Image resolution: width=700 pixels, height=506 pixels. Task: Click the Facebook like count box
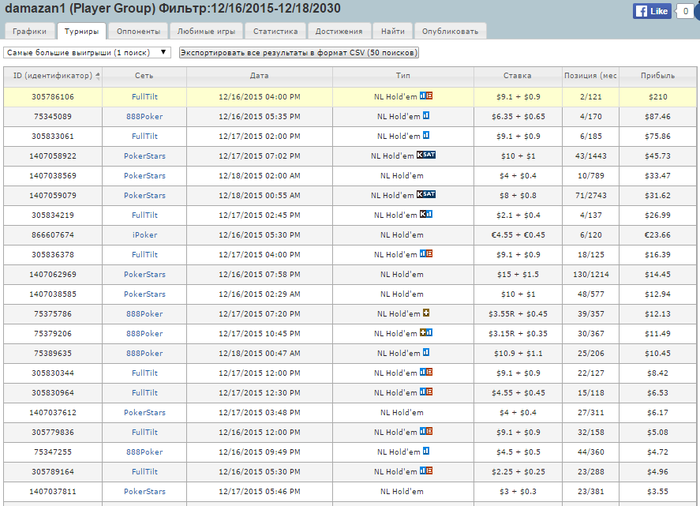click(x=686, y=11)
